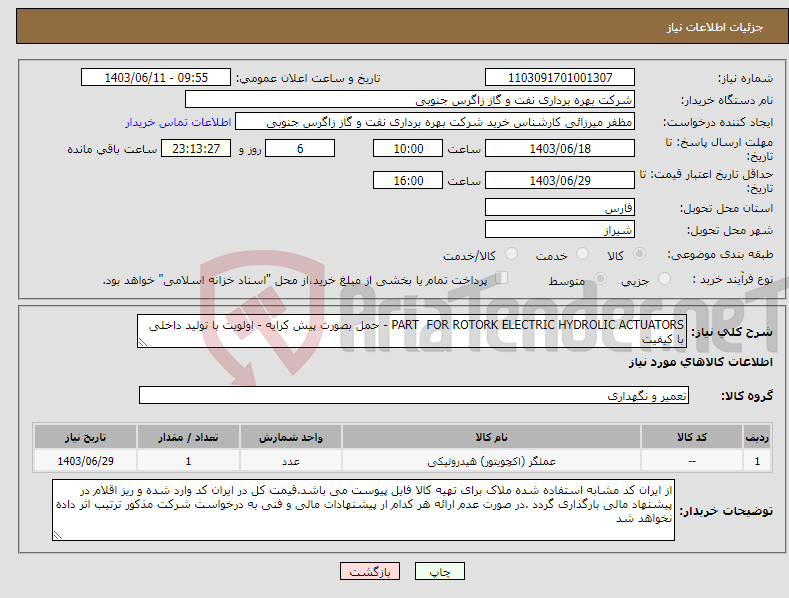This screenshot has height=598, width=789.
Task: Select the متوسط purchase type radio
Action: point(600,279)
